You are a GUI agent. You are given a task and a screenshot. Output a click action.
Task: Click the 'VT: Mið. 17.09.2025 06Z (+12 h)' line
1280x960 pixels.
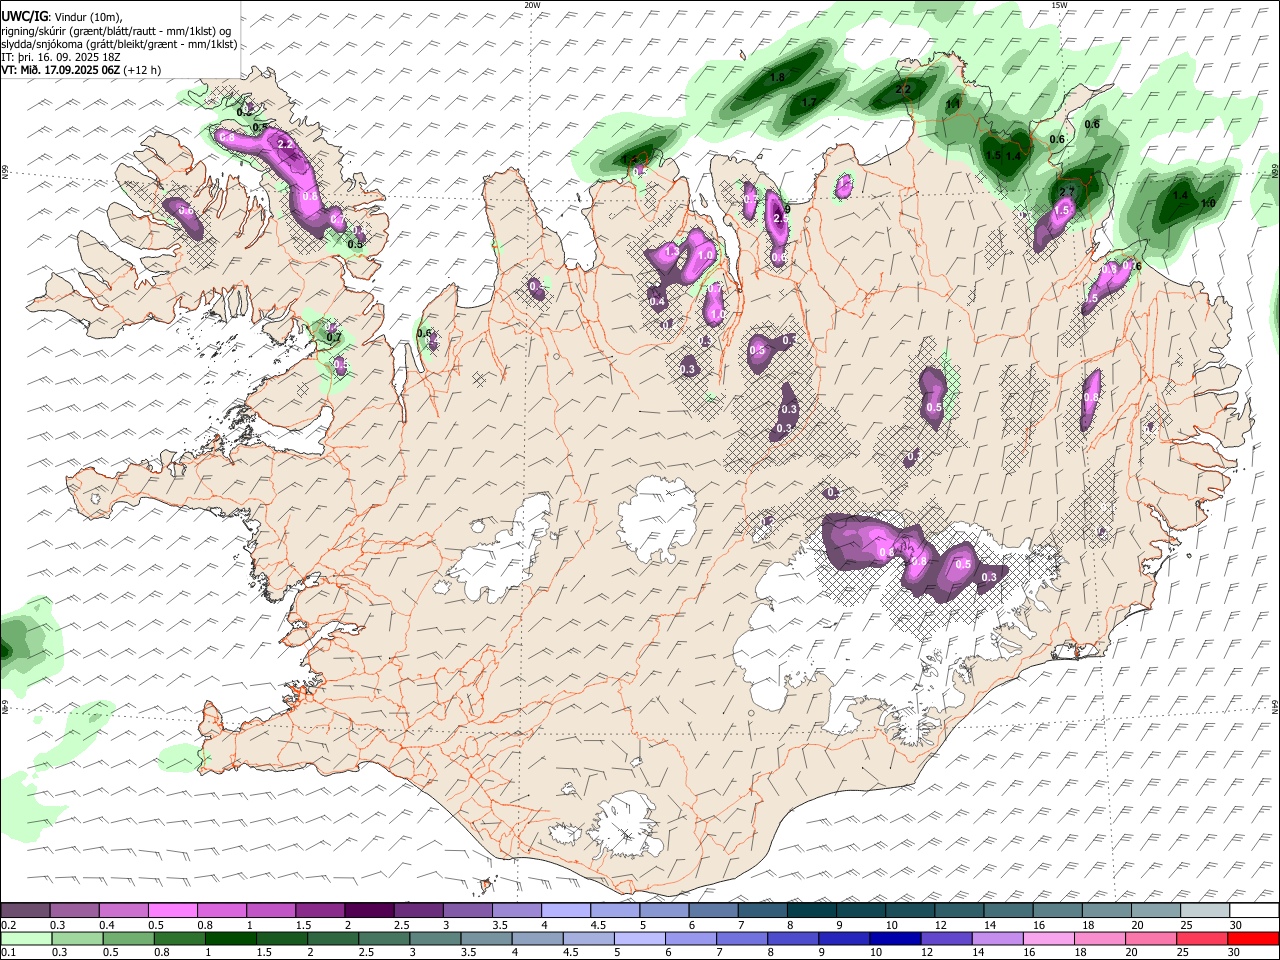tap(81, 70)
